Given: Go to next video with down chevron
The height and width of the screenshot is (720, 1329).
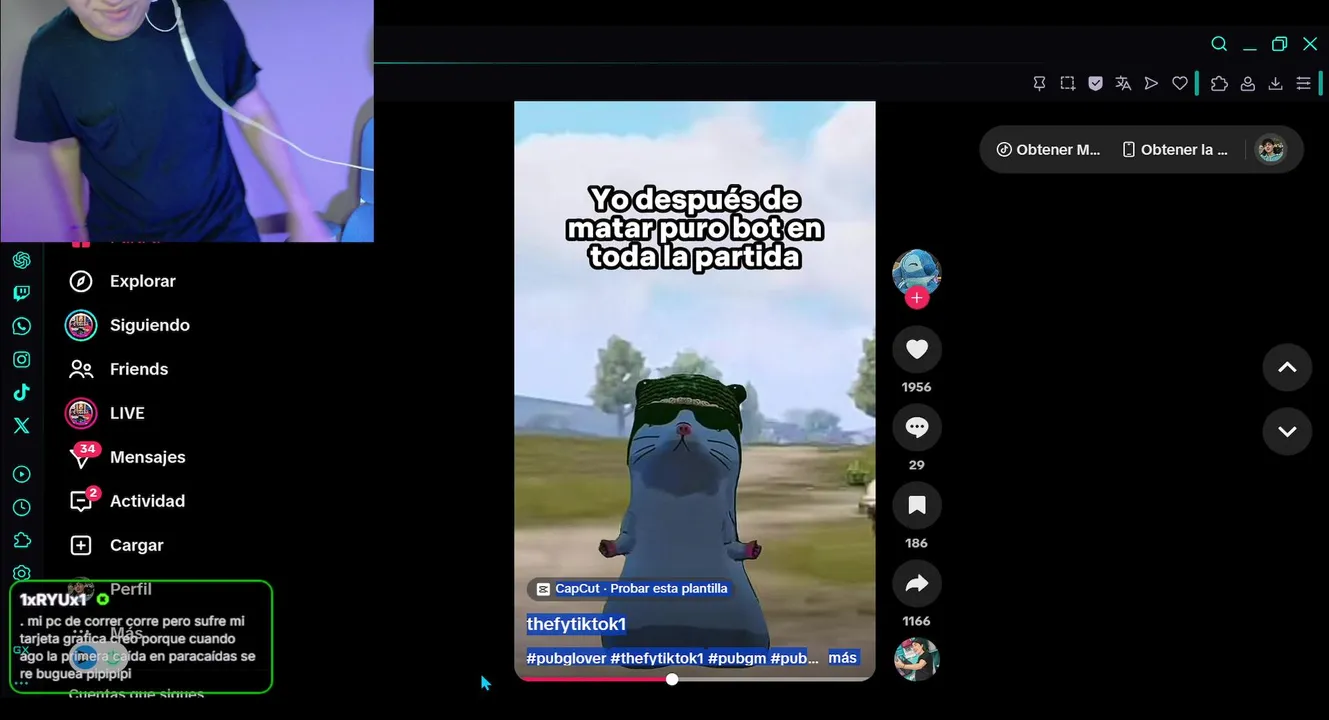Looking at the screenshot, I should pos(1287,432).
